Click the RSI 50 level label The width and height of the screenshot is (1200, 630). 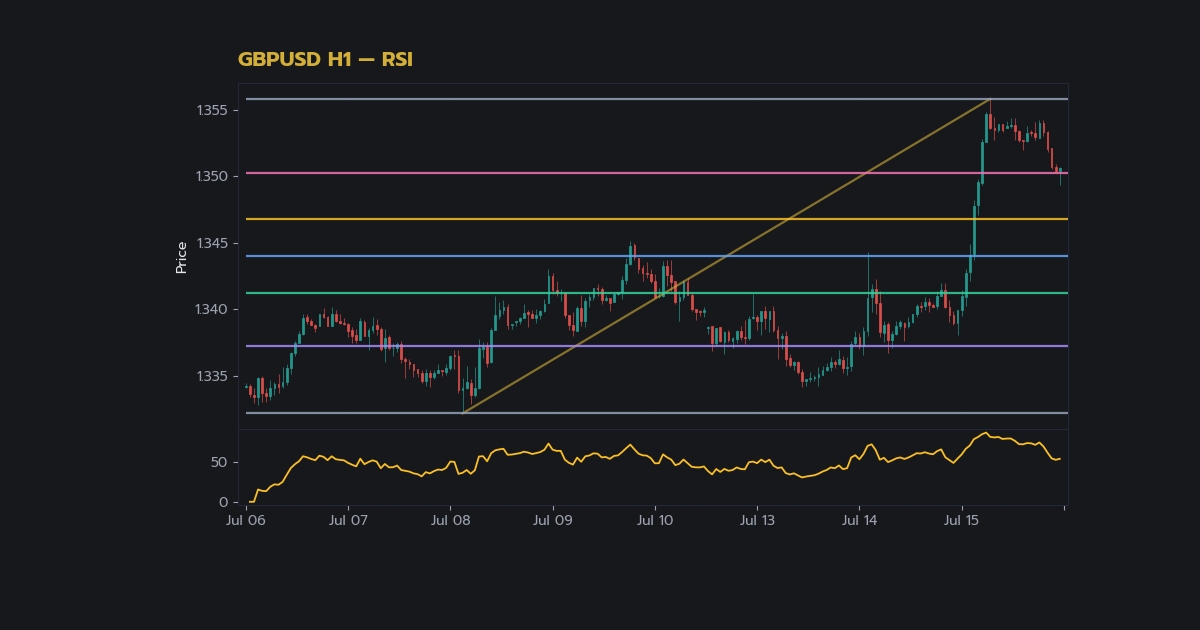pos(219,462)
